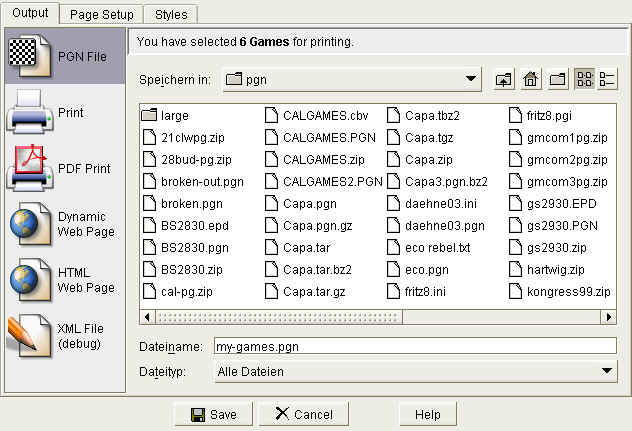632x431 pixels.
Task: Switch to details view mode
Action: (x=607, y=80)
